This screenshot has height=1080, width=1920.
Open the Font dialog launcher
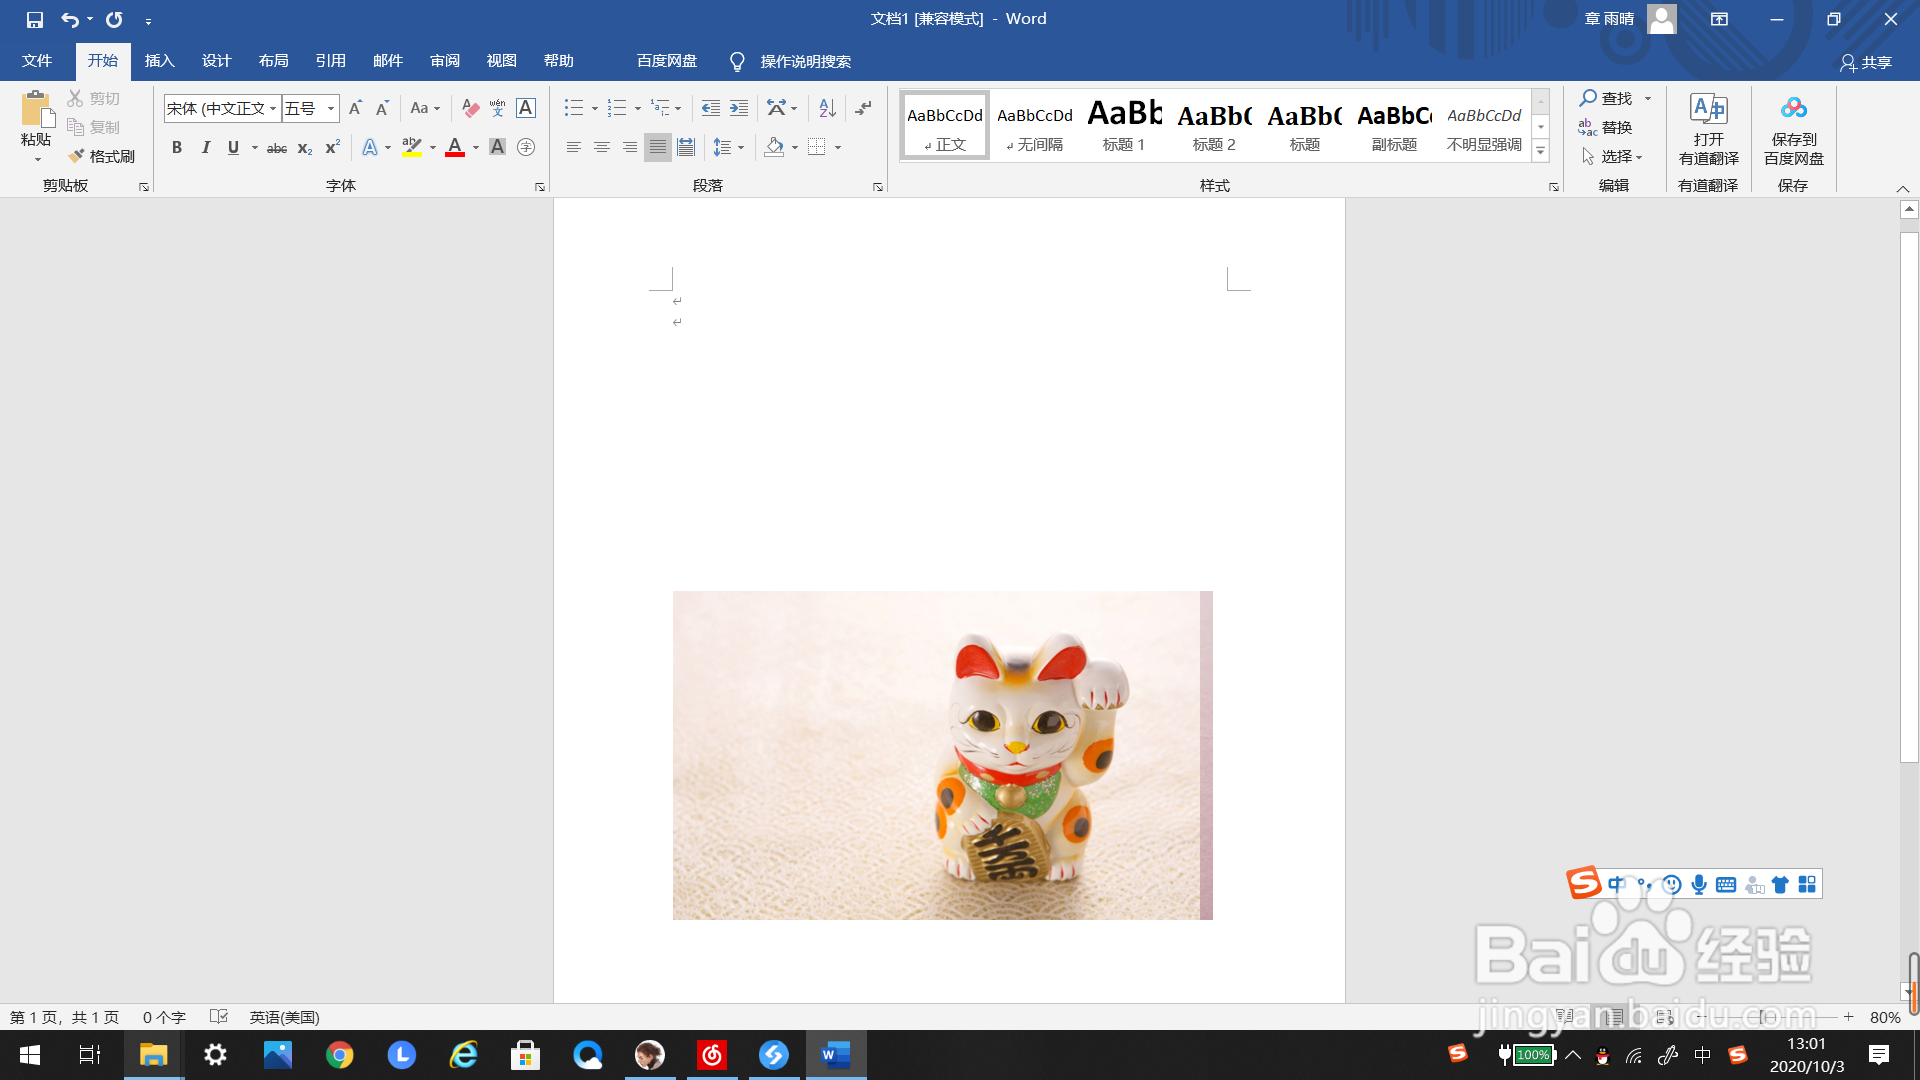pyautogui.click(x=540, y=187)
